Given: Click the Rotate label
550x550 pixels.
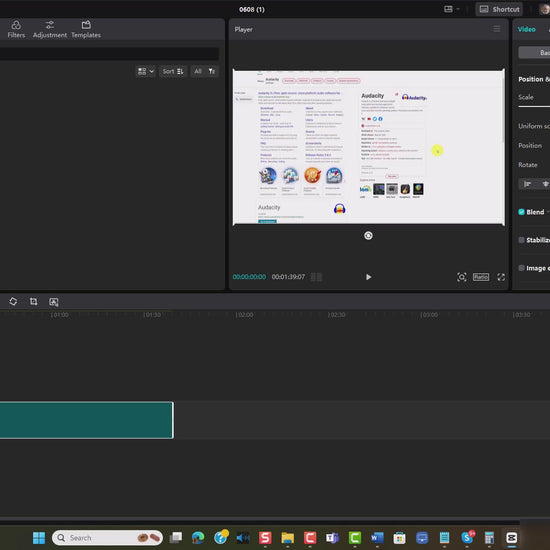Looking at the screenshot, I should point(528,165).
